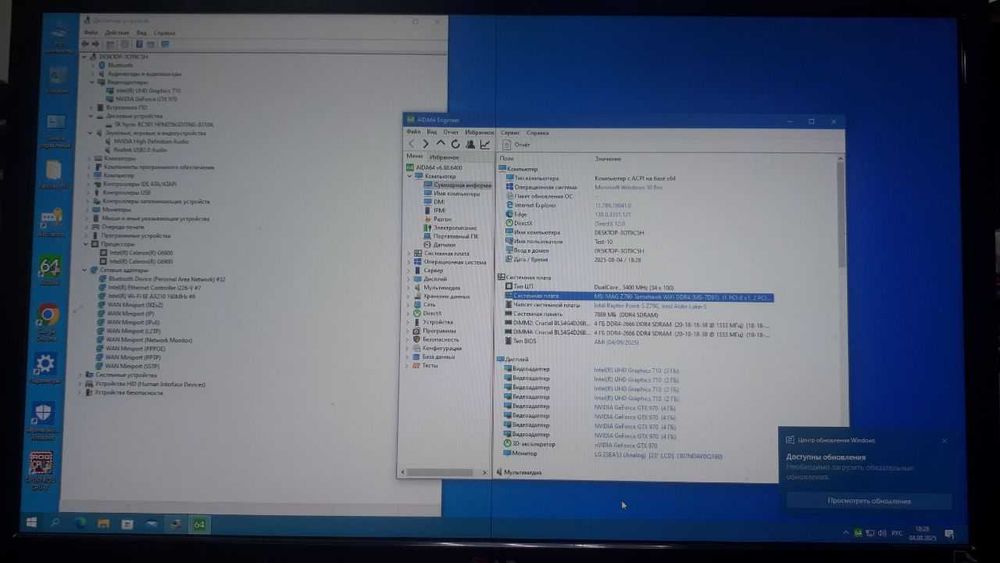Viewport: 1000px width, 563px height.
Task: Select Имя компьютера in AIDA64 tree
Action: click(452, 193)
